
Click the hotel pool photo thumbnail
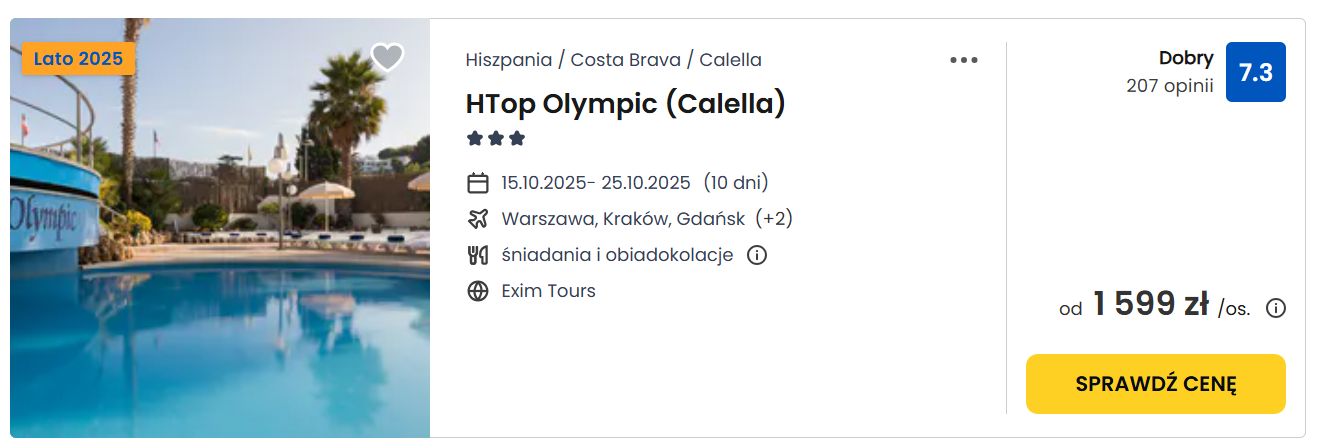(220, 228)
